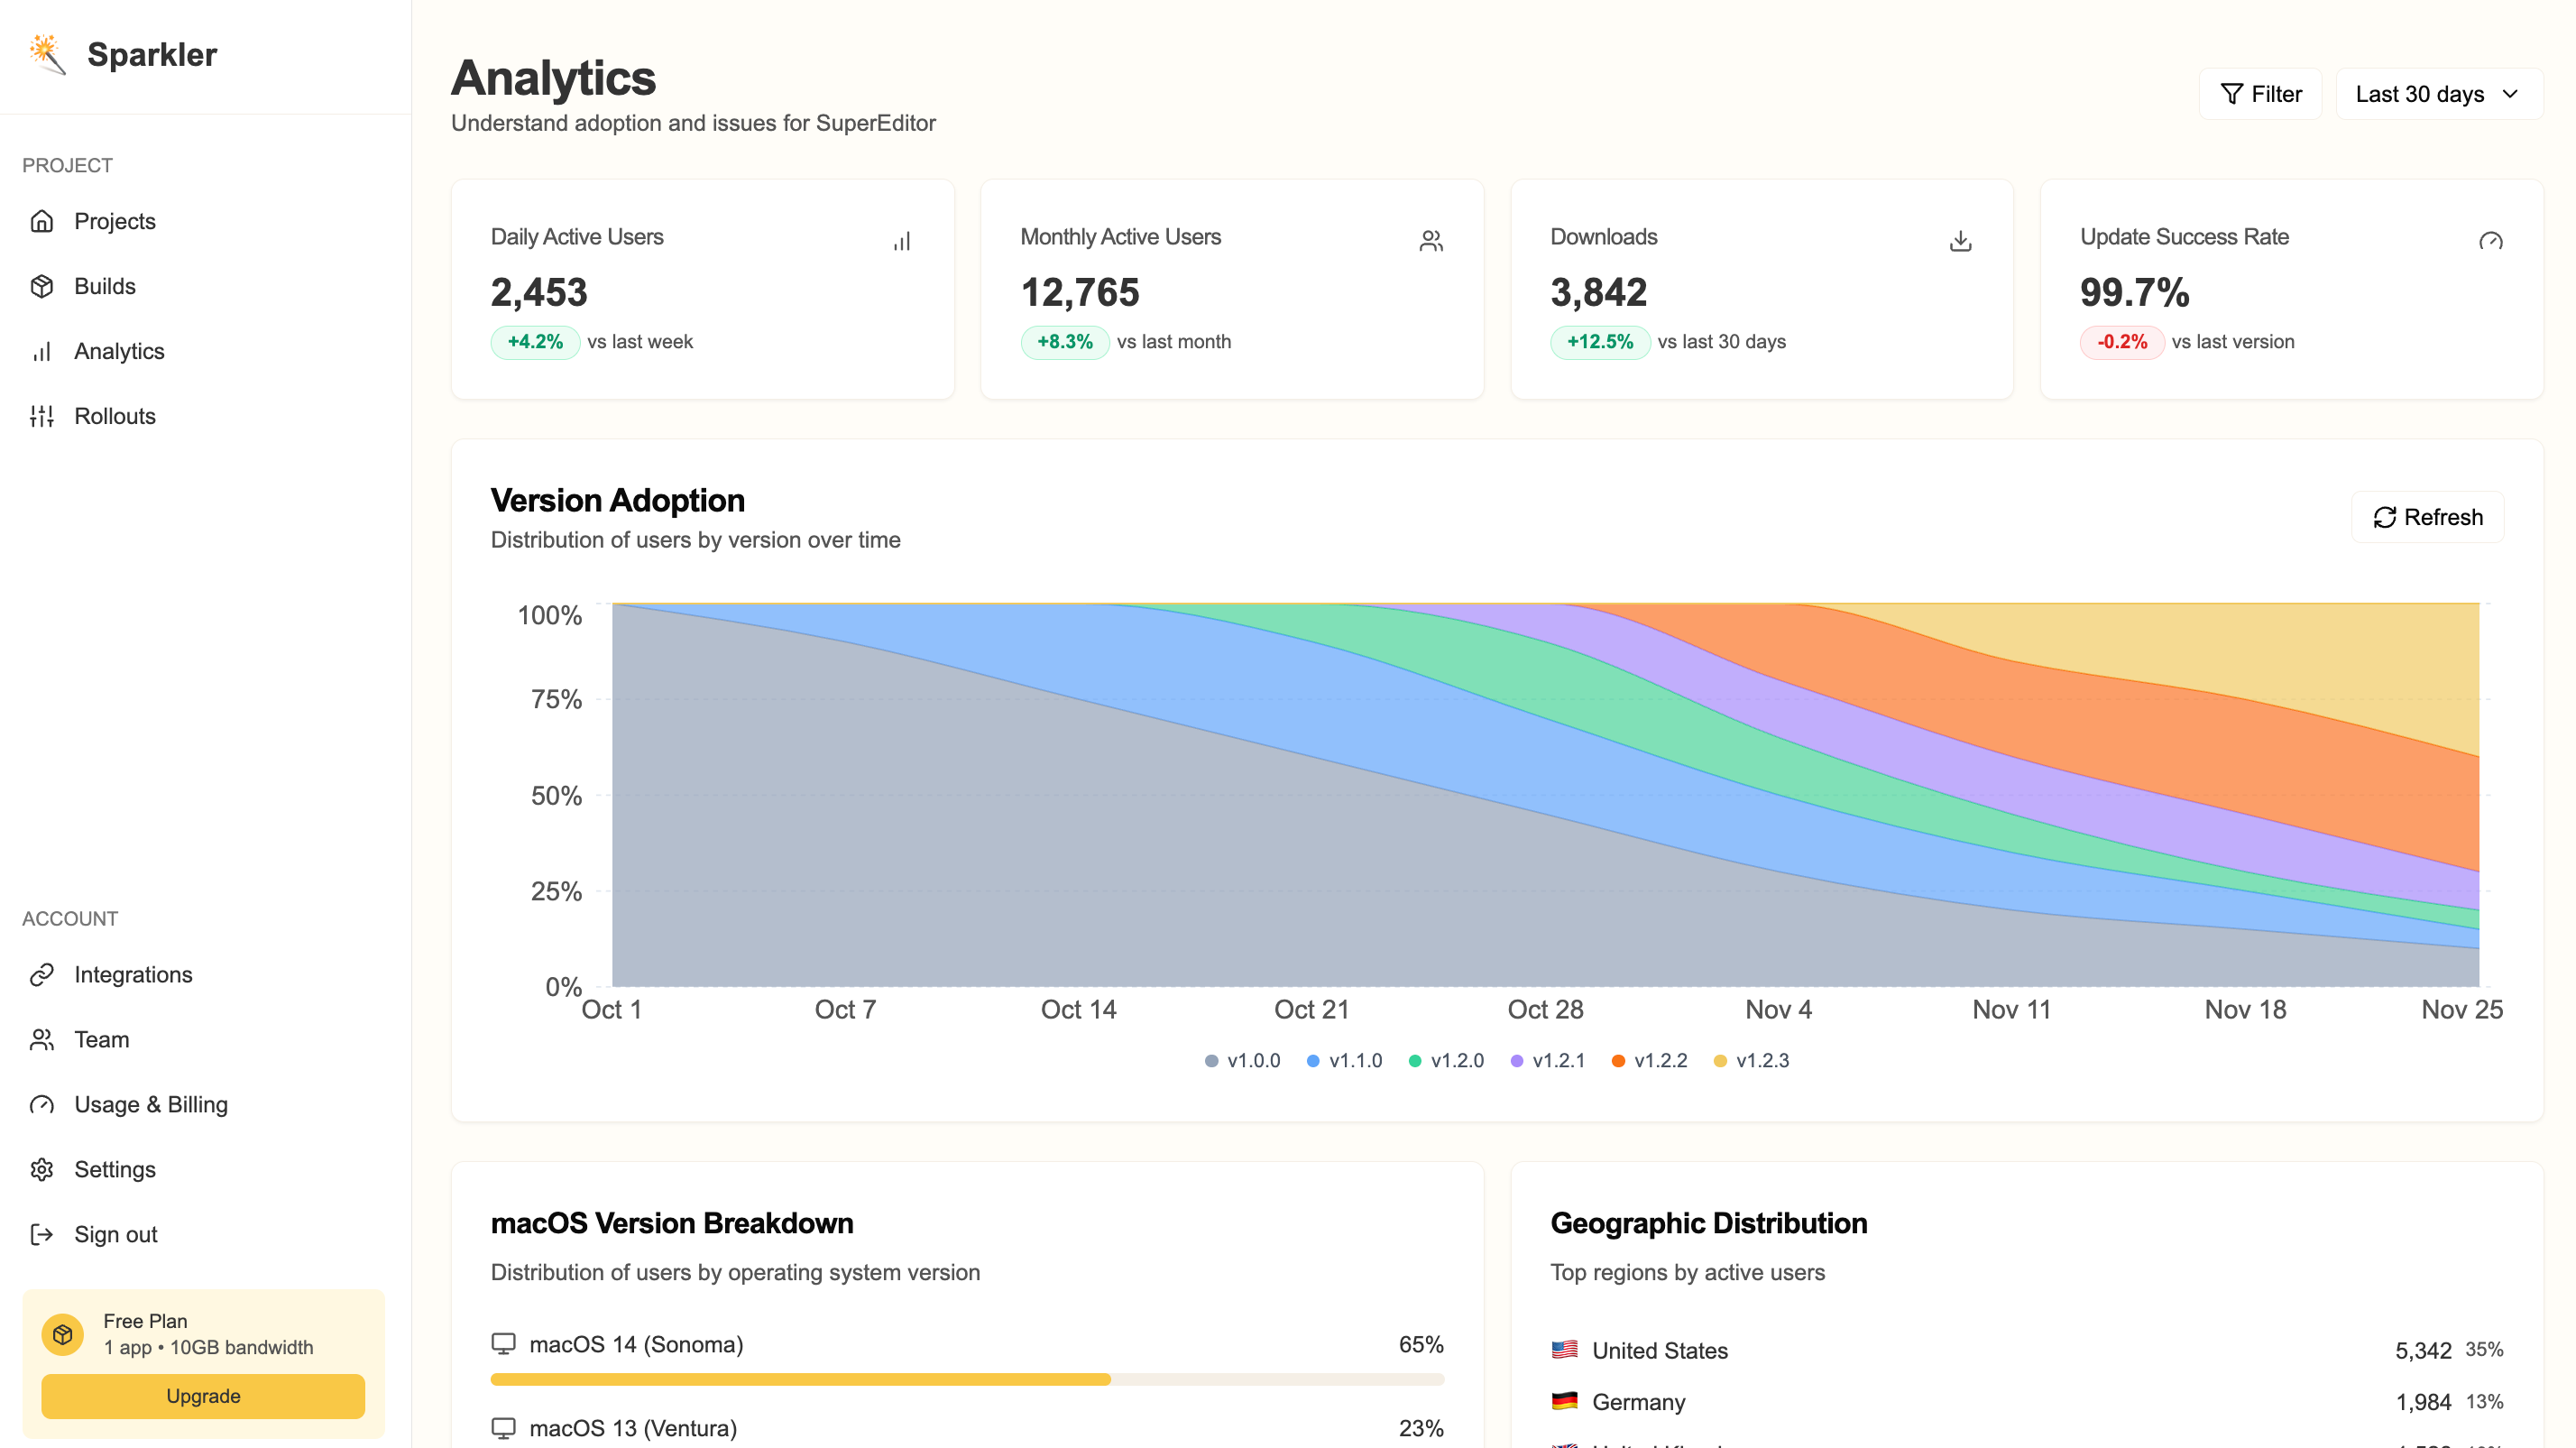Click the bar chart icon on Daily Active Users

[x=902, y=240]
